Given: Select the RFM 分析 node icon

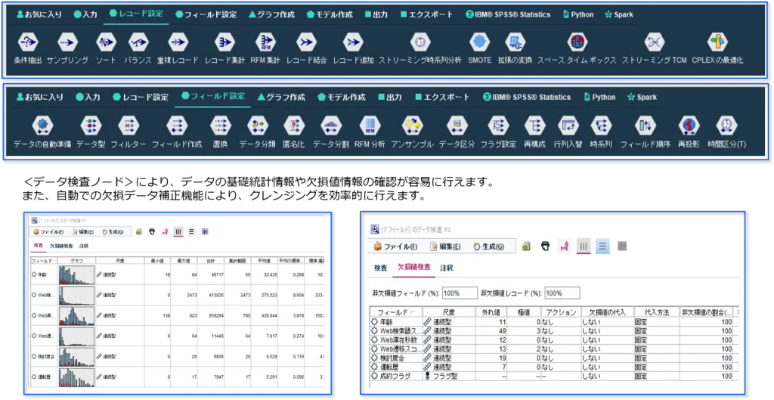Looking at the screenshot, I should click(x=370, y=126).
